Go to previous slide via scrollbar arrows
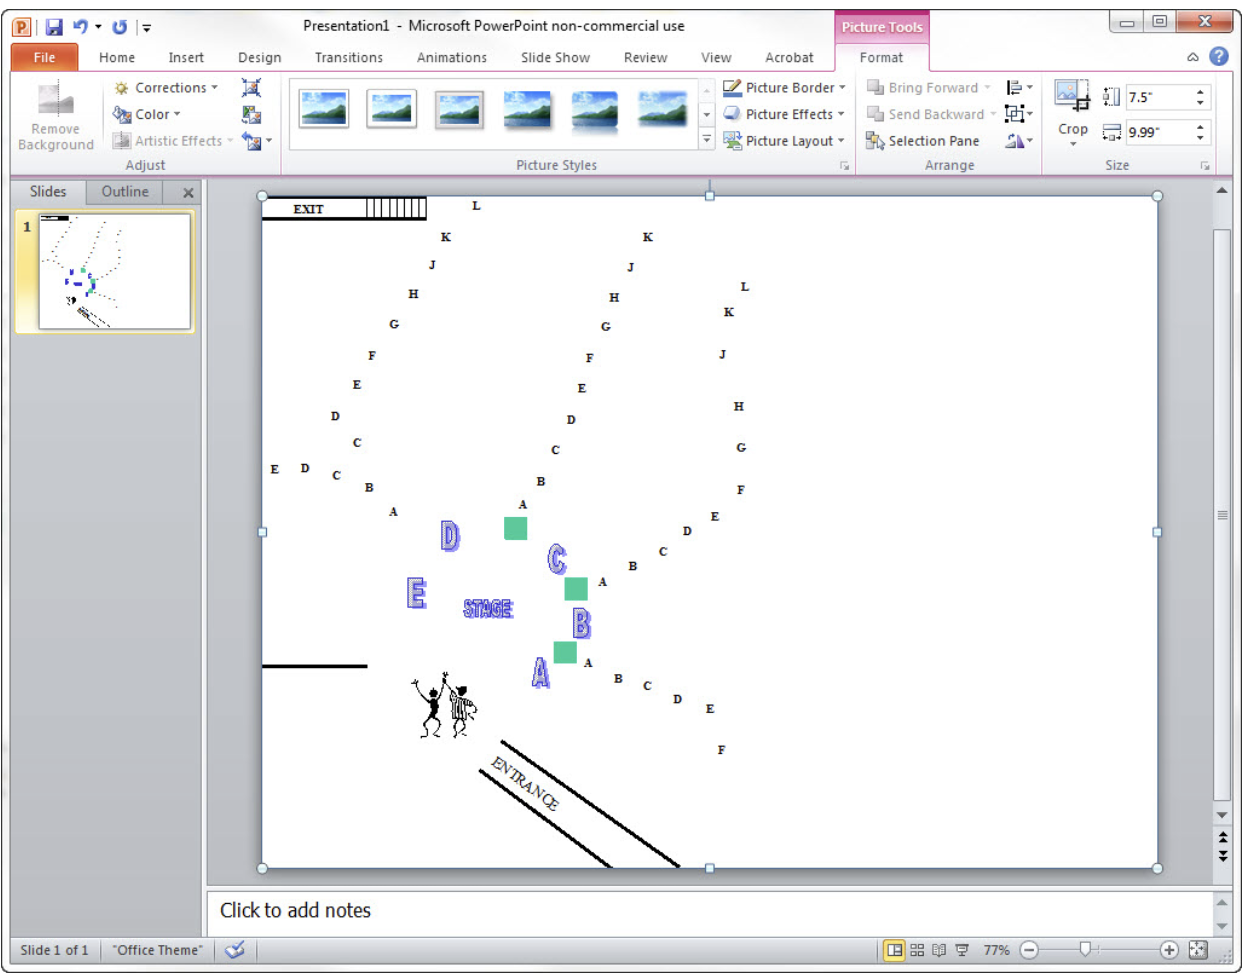This screenshot has height=976, width=1246. [x=1222, y=837]
